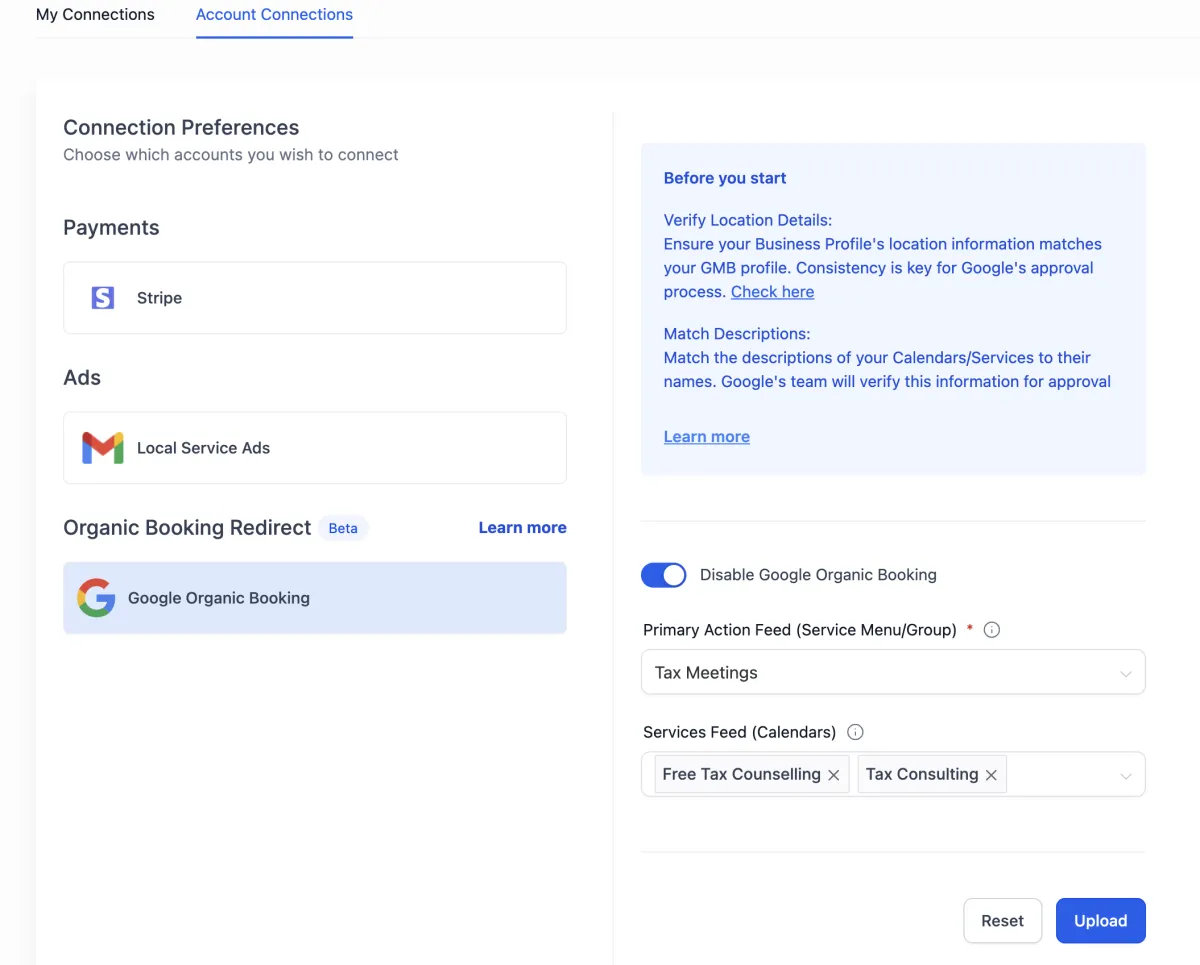Expand the Services Feed calendars dropdown arrow
Screen dimensions: 1200x965
pyautogui.click(x=1126, y=776)
